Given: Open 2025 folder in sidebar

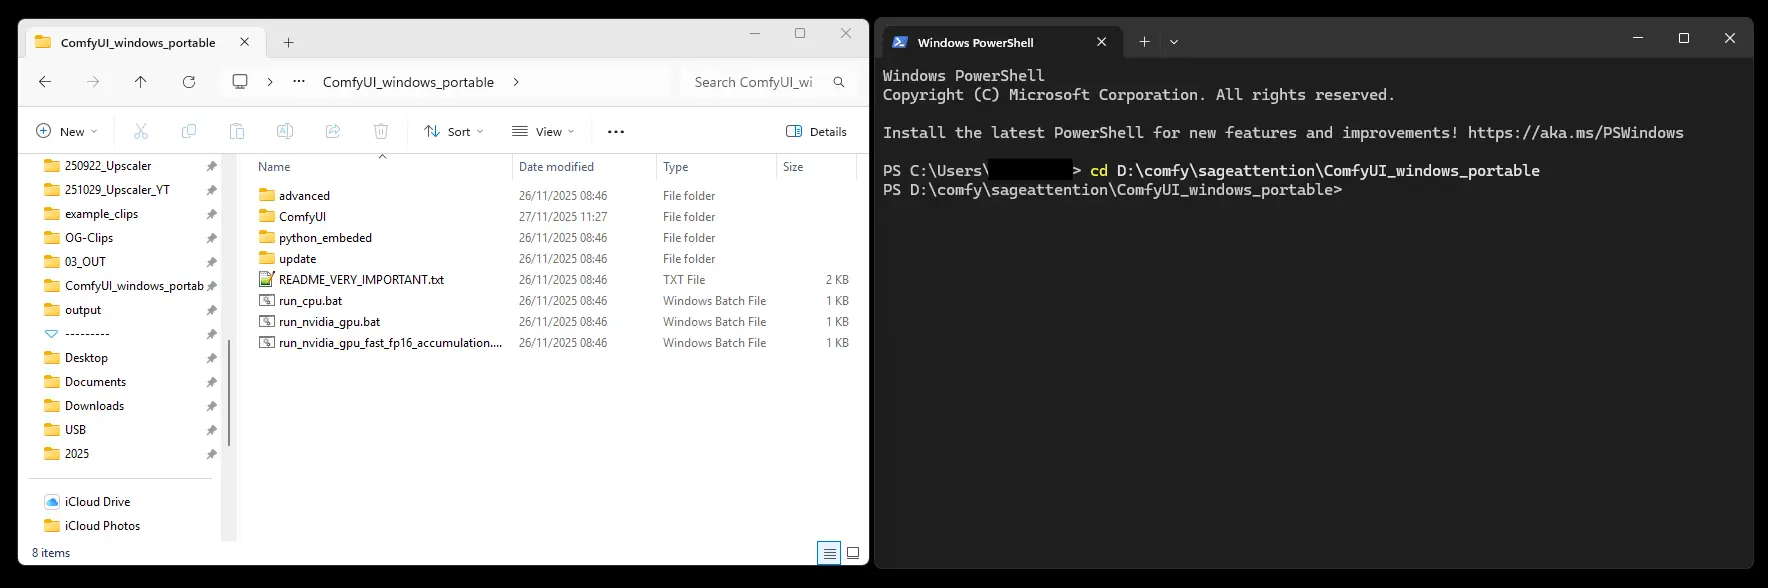Looking at the screenshot, I should (77, 454).
